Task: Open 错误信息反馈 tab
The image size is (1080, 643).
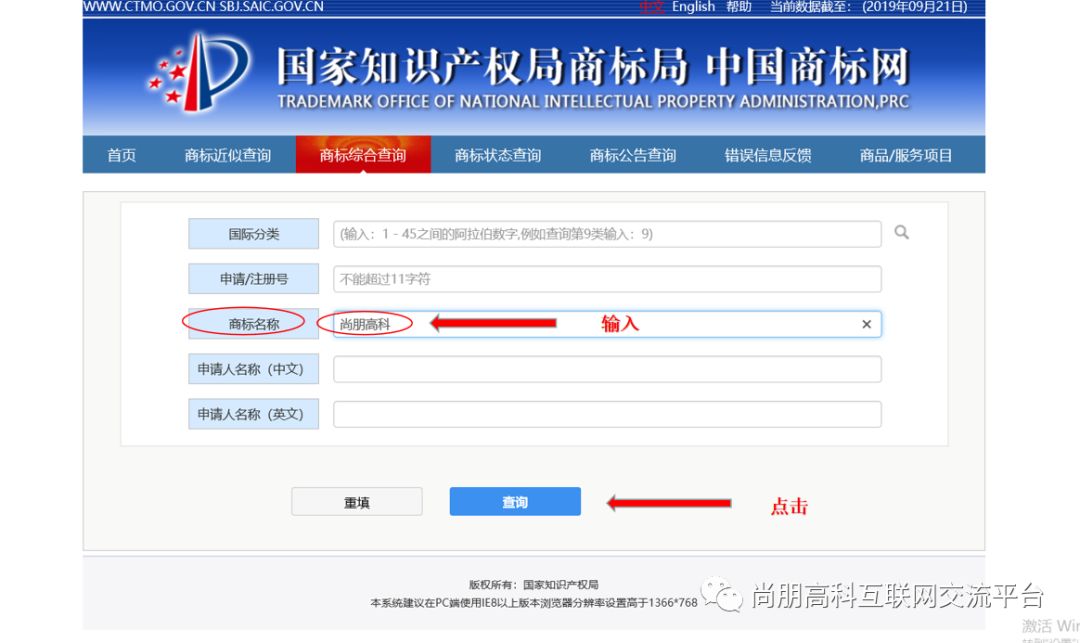Action: click(x=768, y=155)
